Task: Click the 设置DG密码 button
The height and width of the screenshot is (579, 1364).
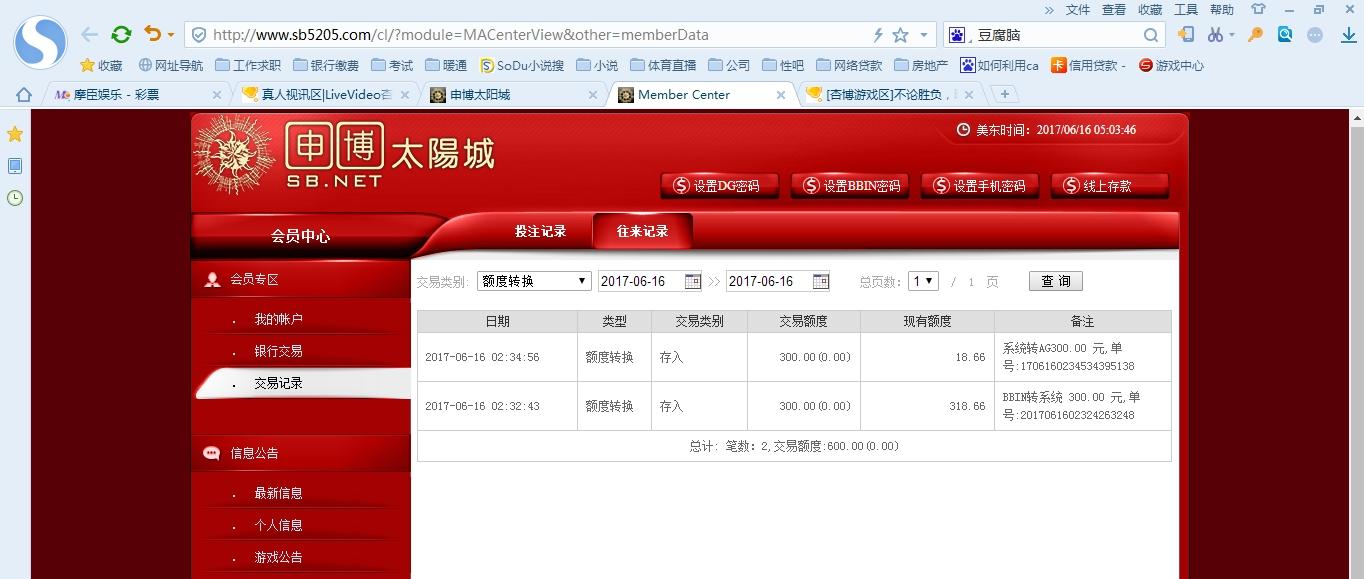Action: (x=719, y=186)
